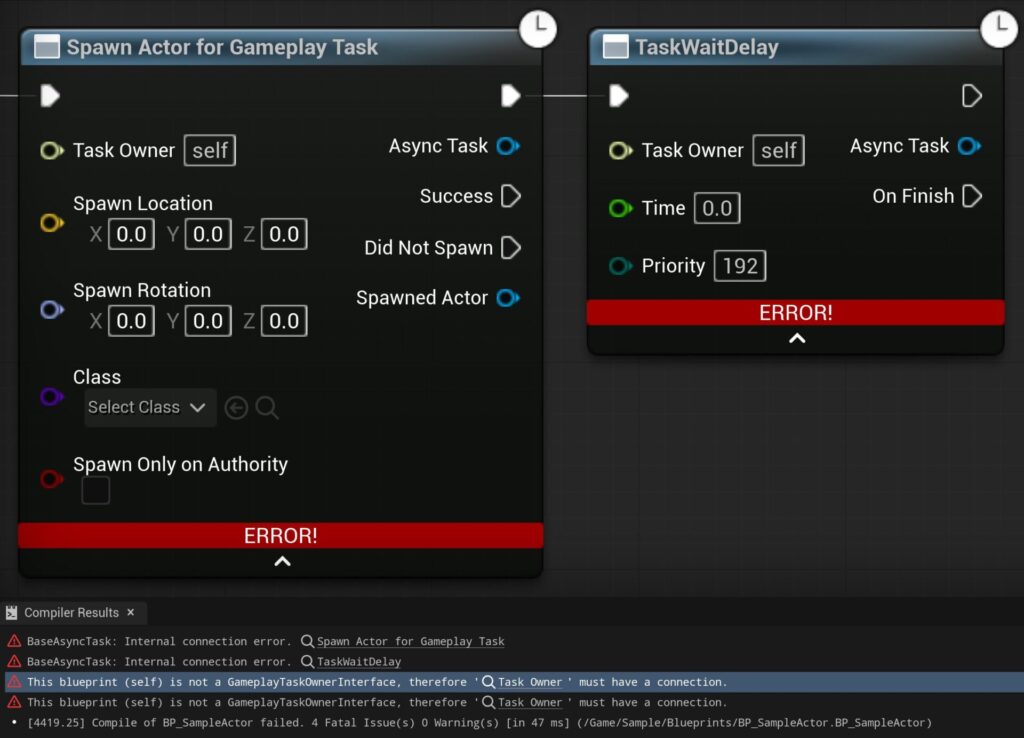This screenshot has width=1024, height=738.
Task: Click the Async Task pin on TaskWaitDelay
Action: tap(968, 146)
